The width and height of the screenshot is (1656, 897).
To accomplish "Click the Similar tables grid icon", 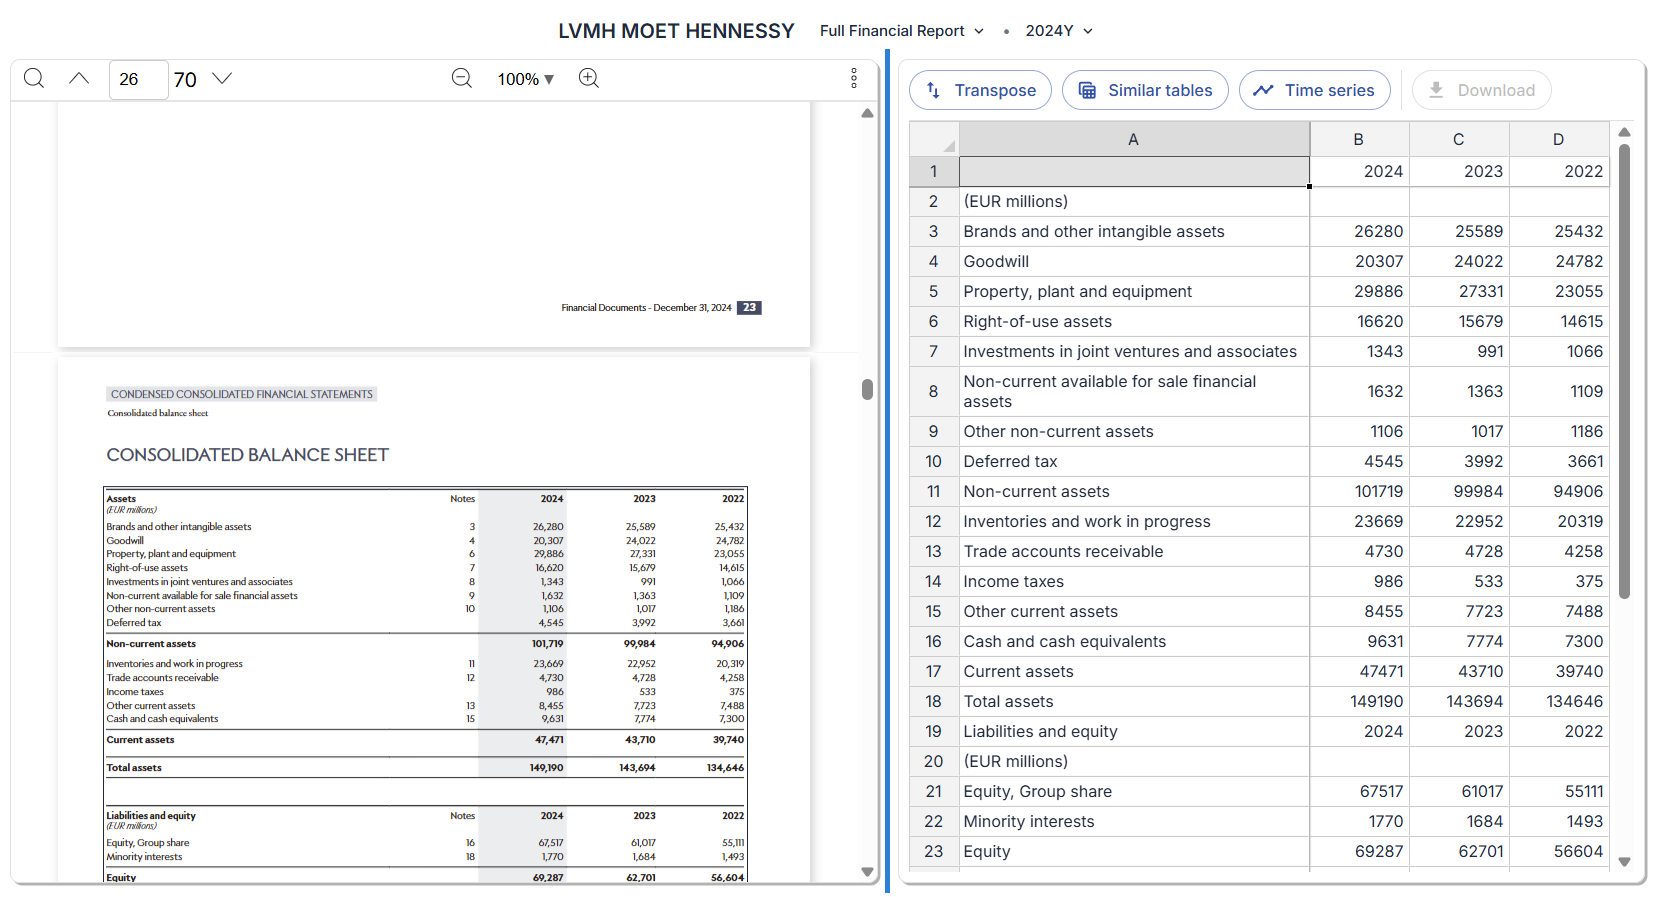I will point(1087,90).
